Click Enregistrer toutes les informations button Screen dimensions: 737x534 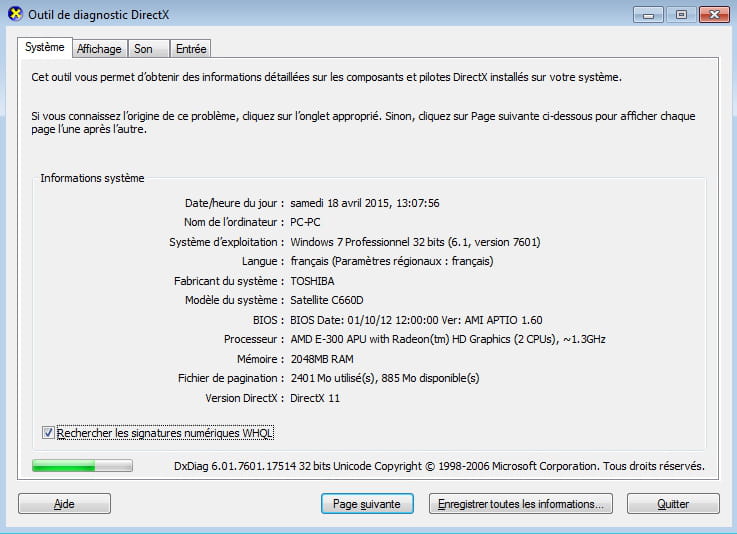pos(521,504)
